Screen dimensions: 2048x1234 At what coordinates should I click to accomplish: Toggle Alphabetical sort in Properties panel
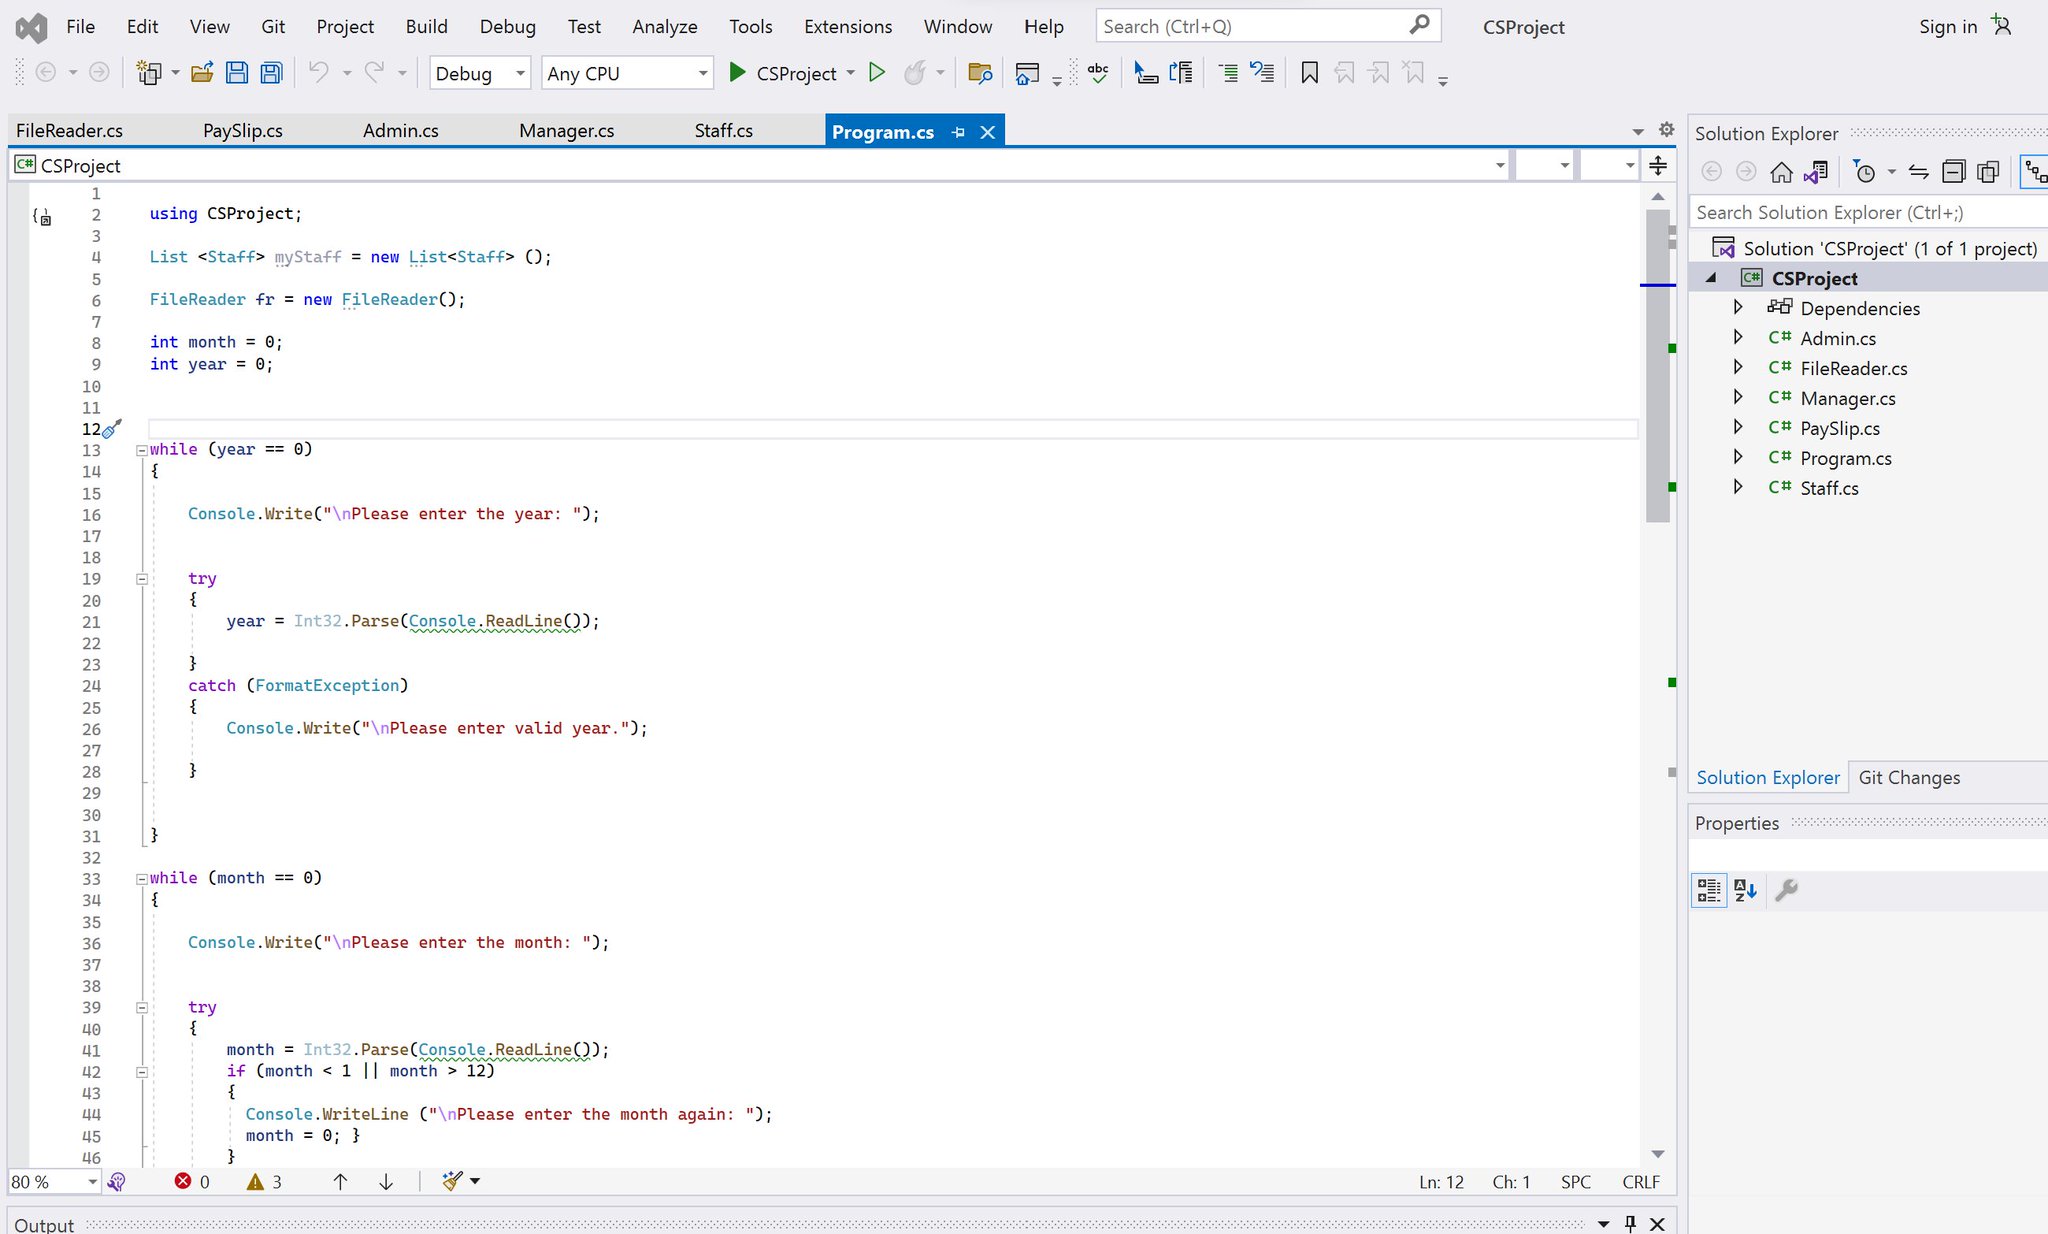(1745, 890)
